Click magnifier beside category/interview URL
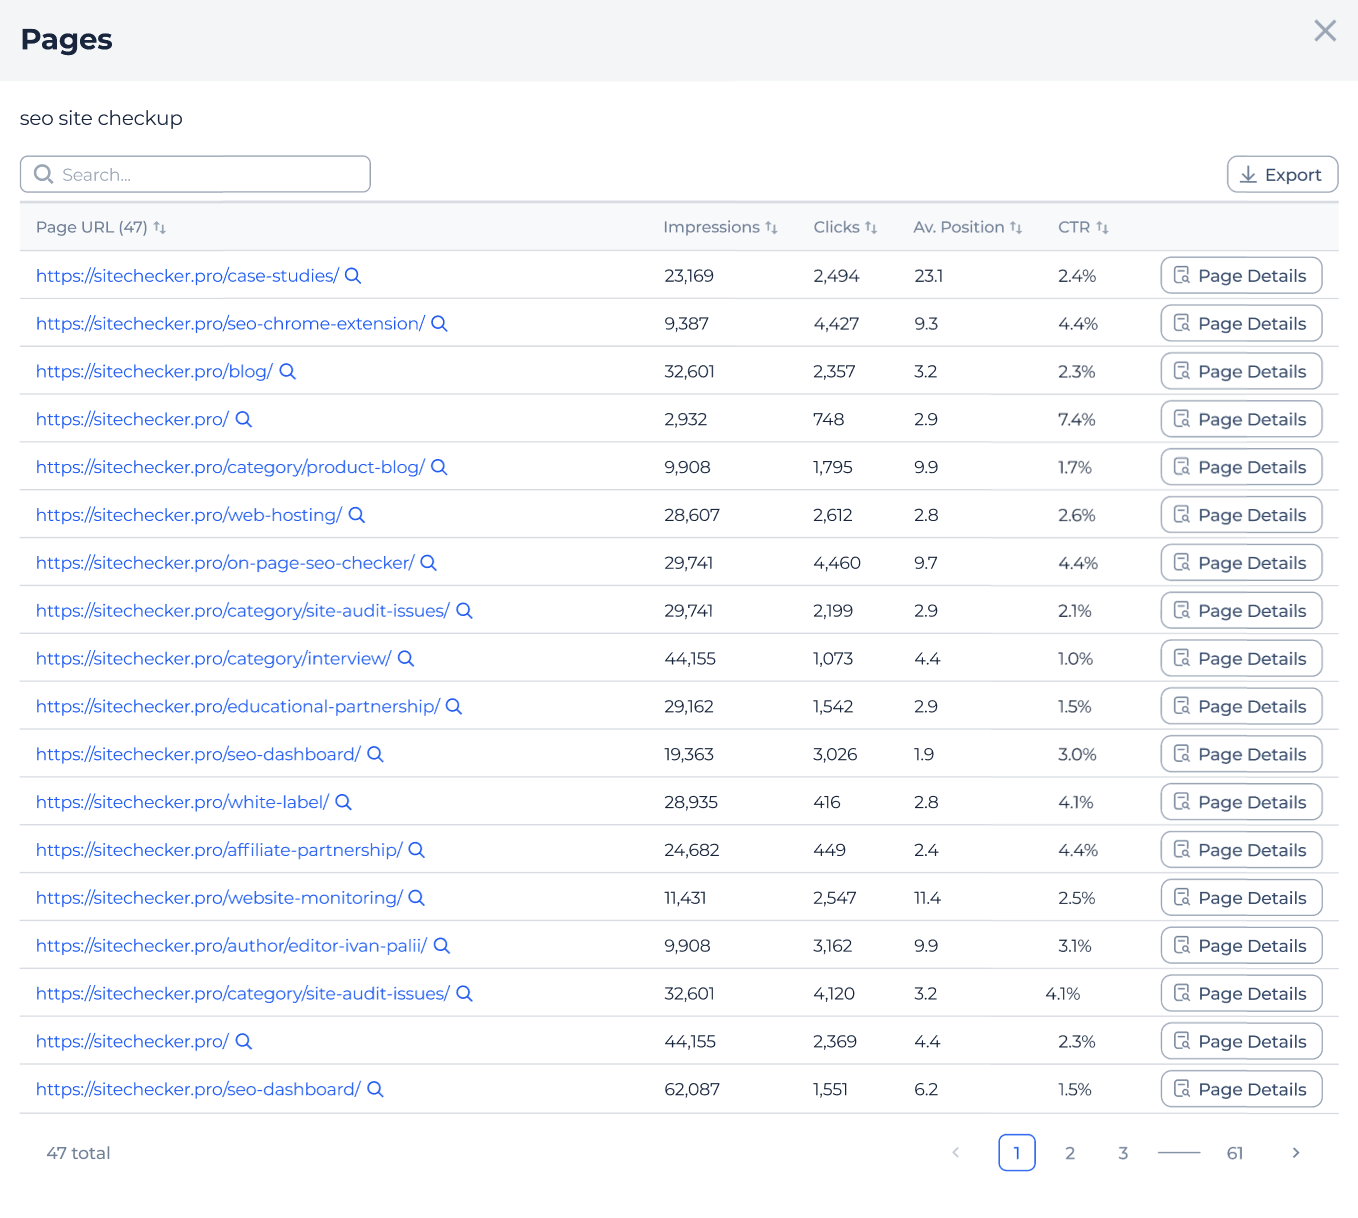The height and width of the screenshot is (1218, 1358). [x=406, y=659]
